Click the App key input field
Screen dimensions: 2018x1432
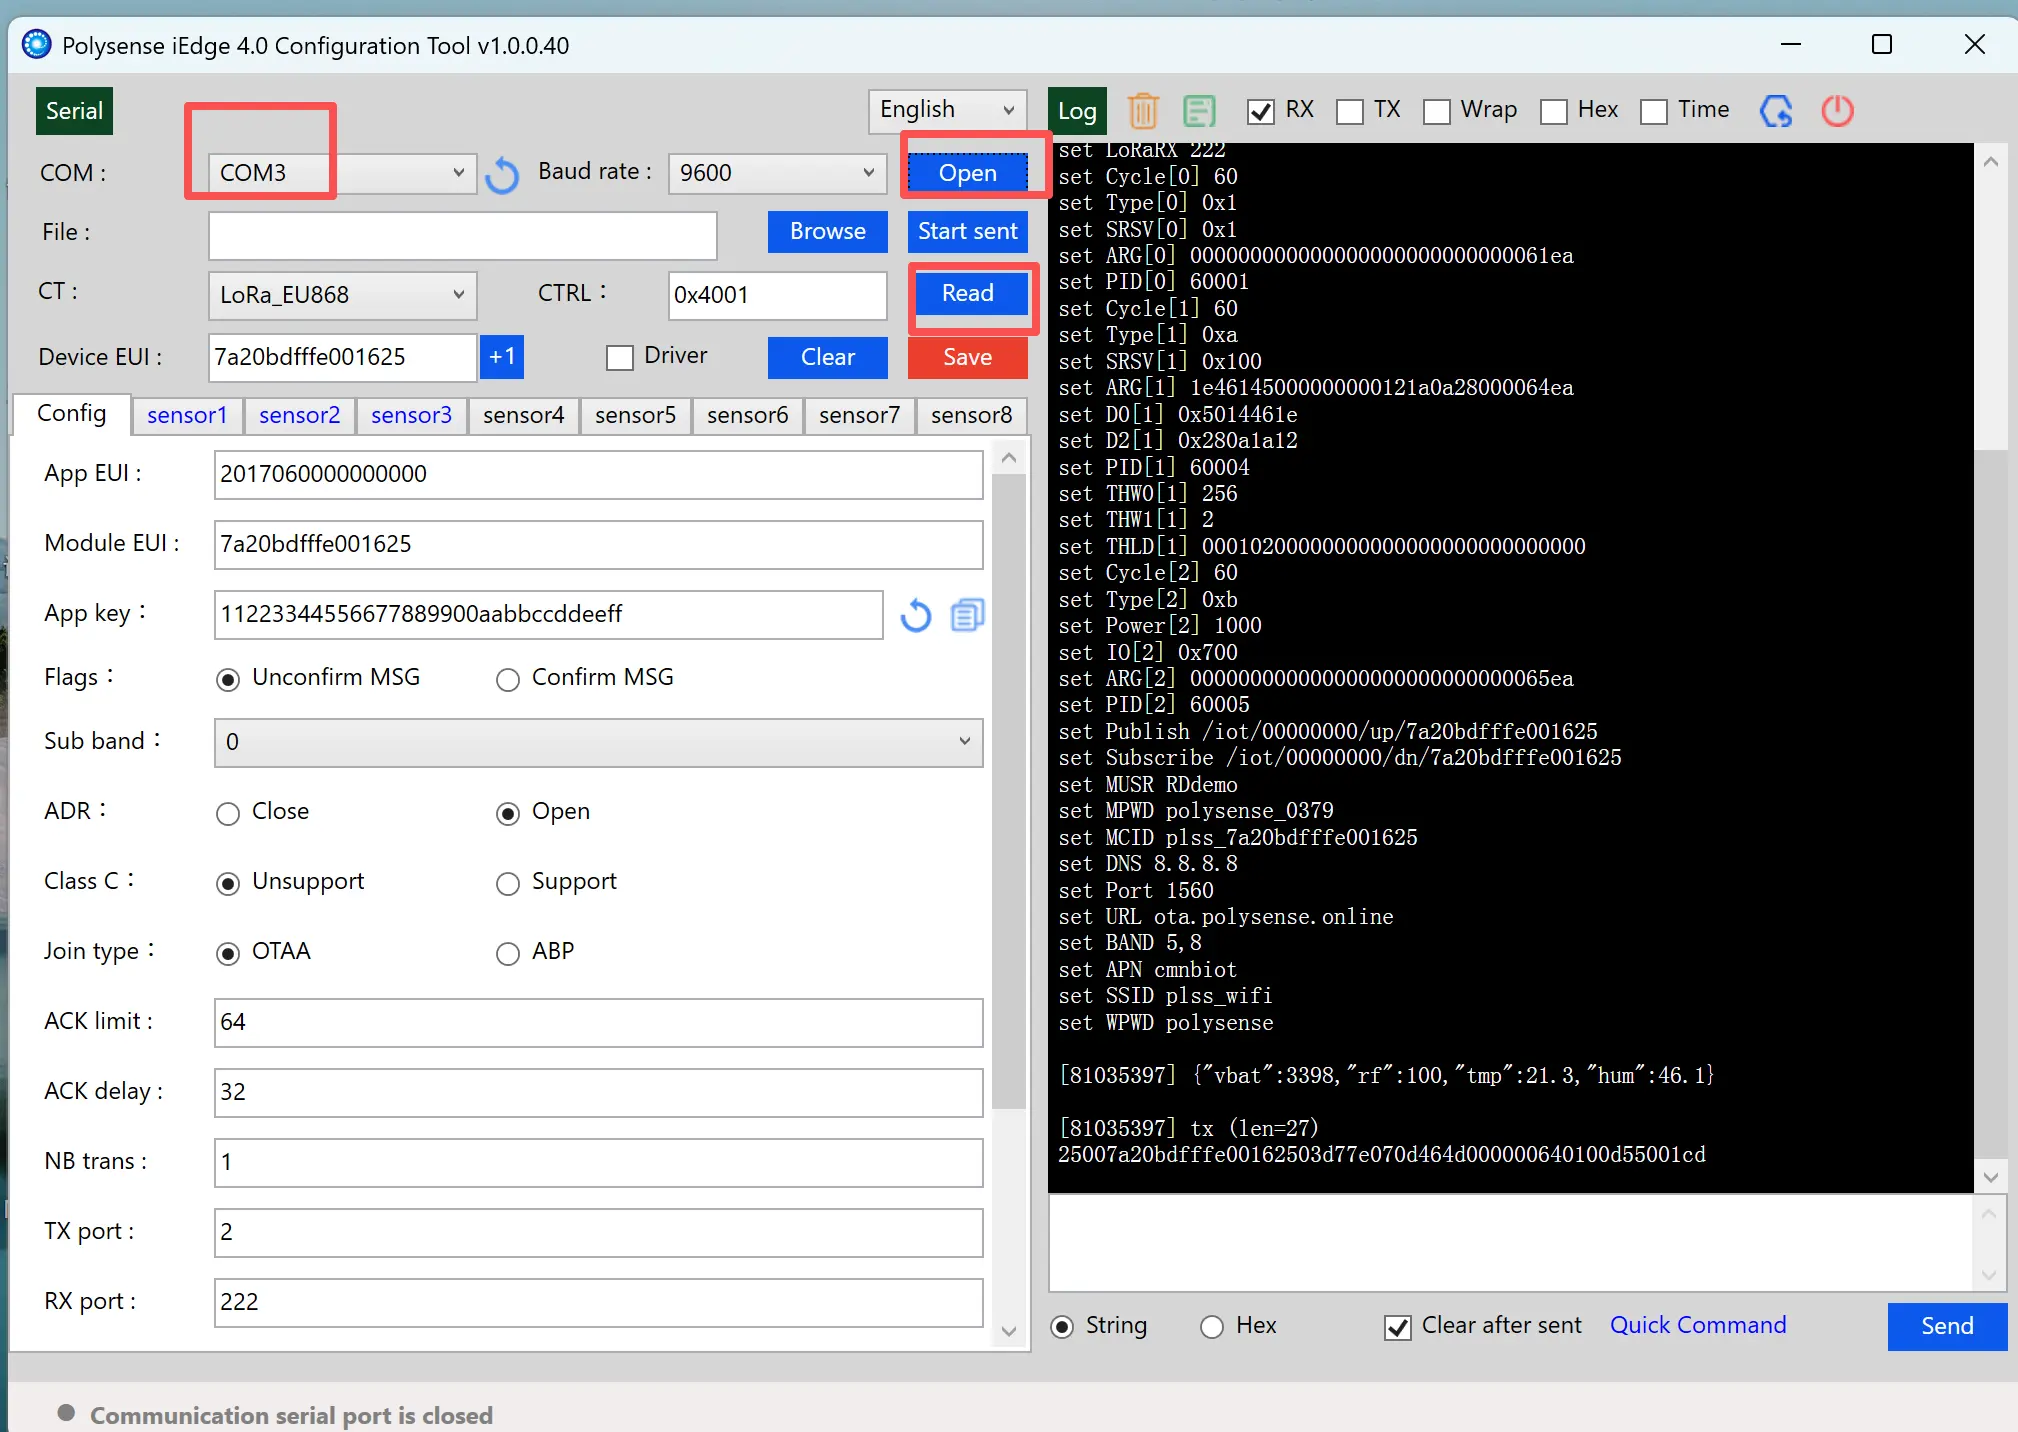pos(548,615)
